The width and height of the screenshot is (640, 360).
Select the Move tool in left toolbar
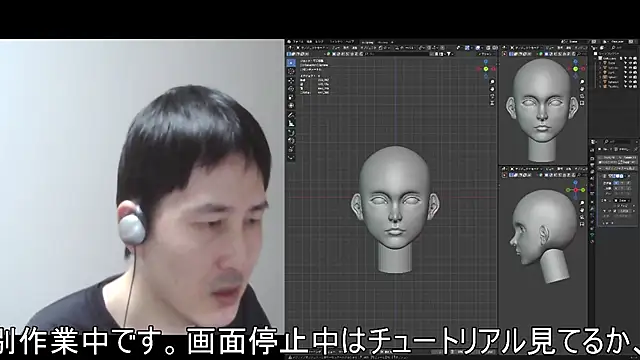pos(291,80)
